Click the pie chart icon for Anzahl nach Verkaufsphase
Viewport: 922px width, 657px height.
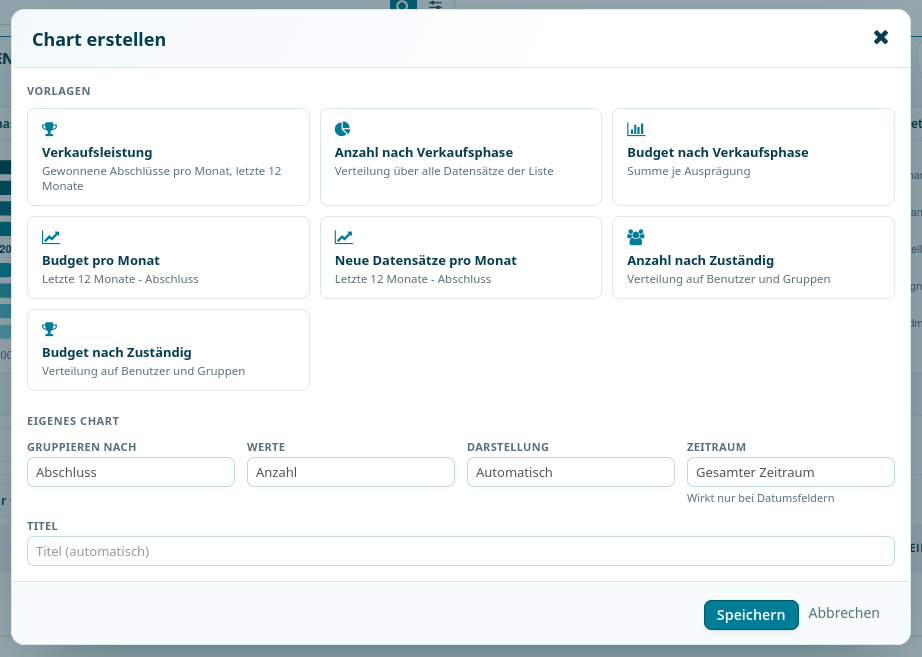[x=342, y=129]
